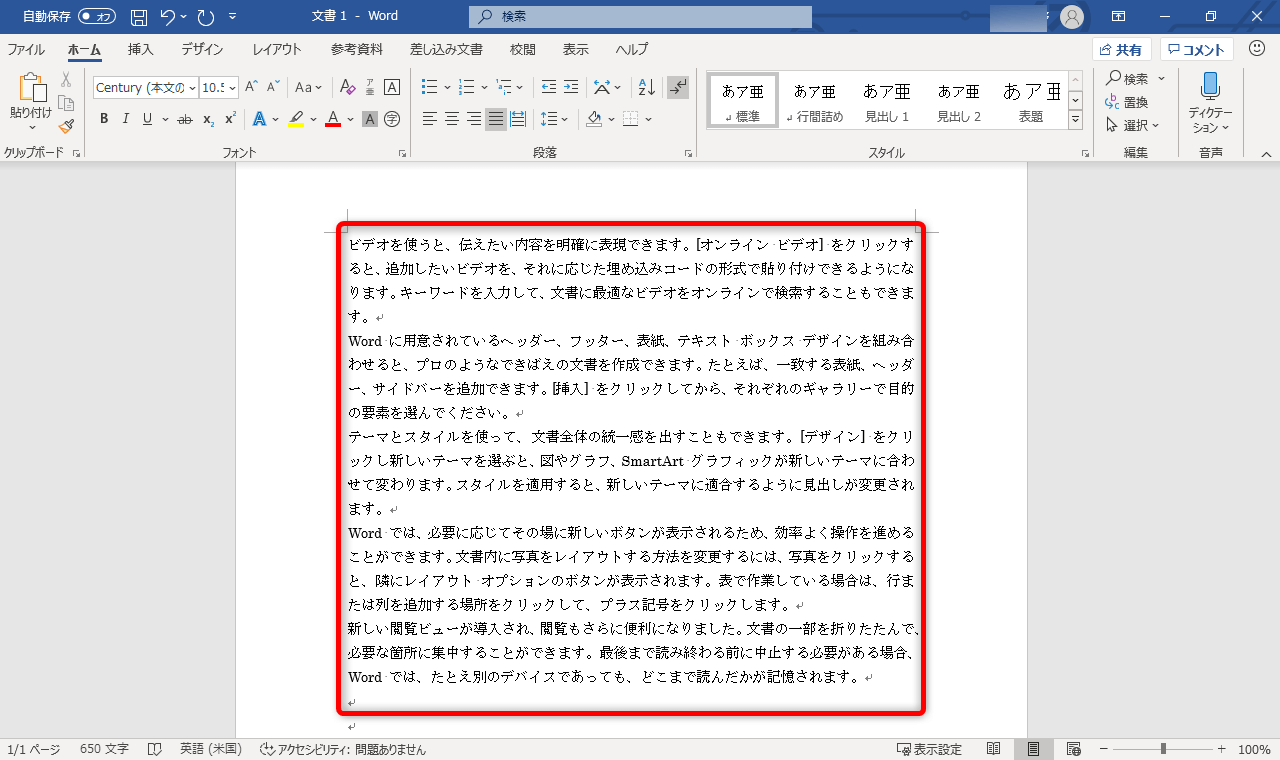
Task: Apply superscript formatting
Action: [x=230, y=119]
